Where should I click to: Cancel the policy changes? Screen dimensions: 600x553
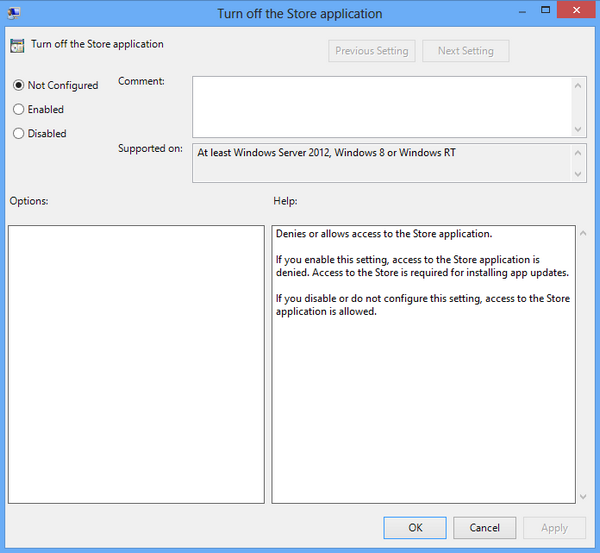point(485,528)
